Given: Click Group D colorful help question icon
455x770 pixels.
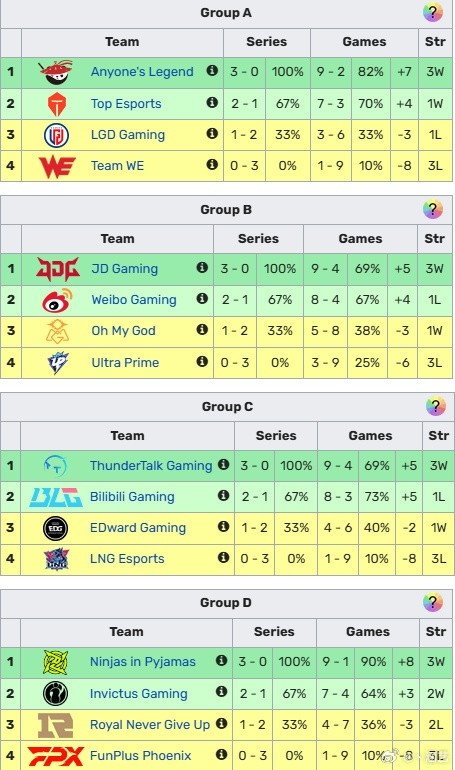Looking at the screenshot, I should tap(432, 603).
